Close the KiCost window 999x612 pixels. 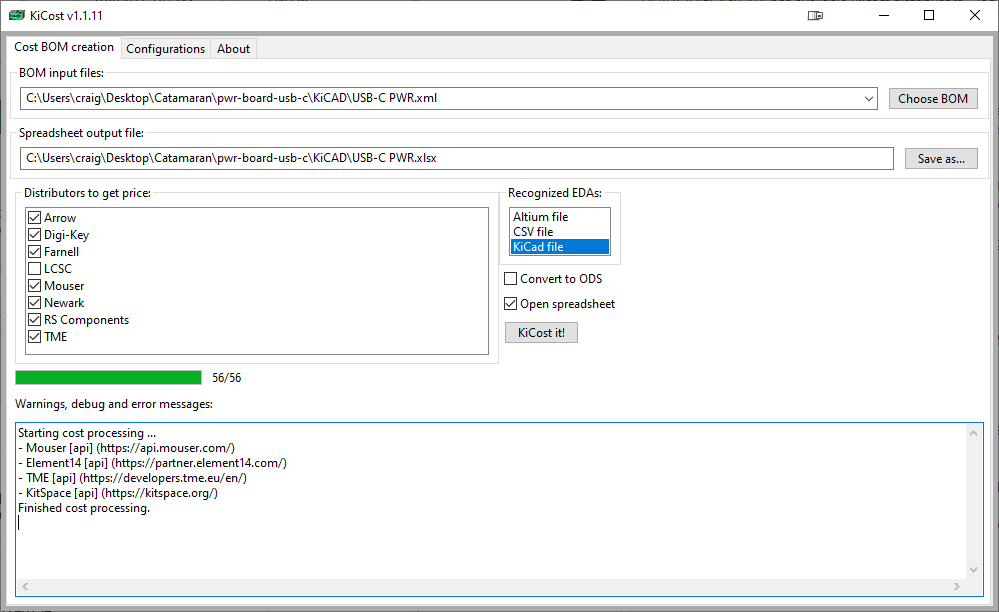point(975,15)
